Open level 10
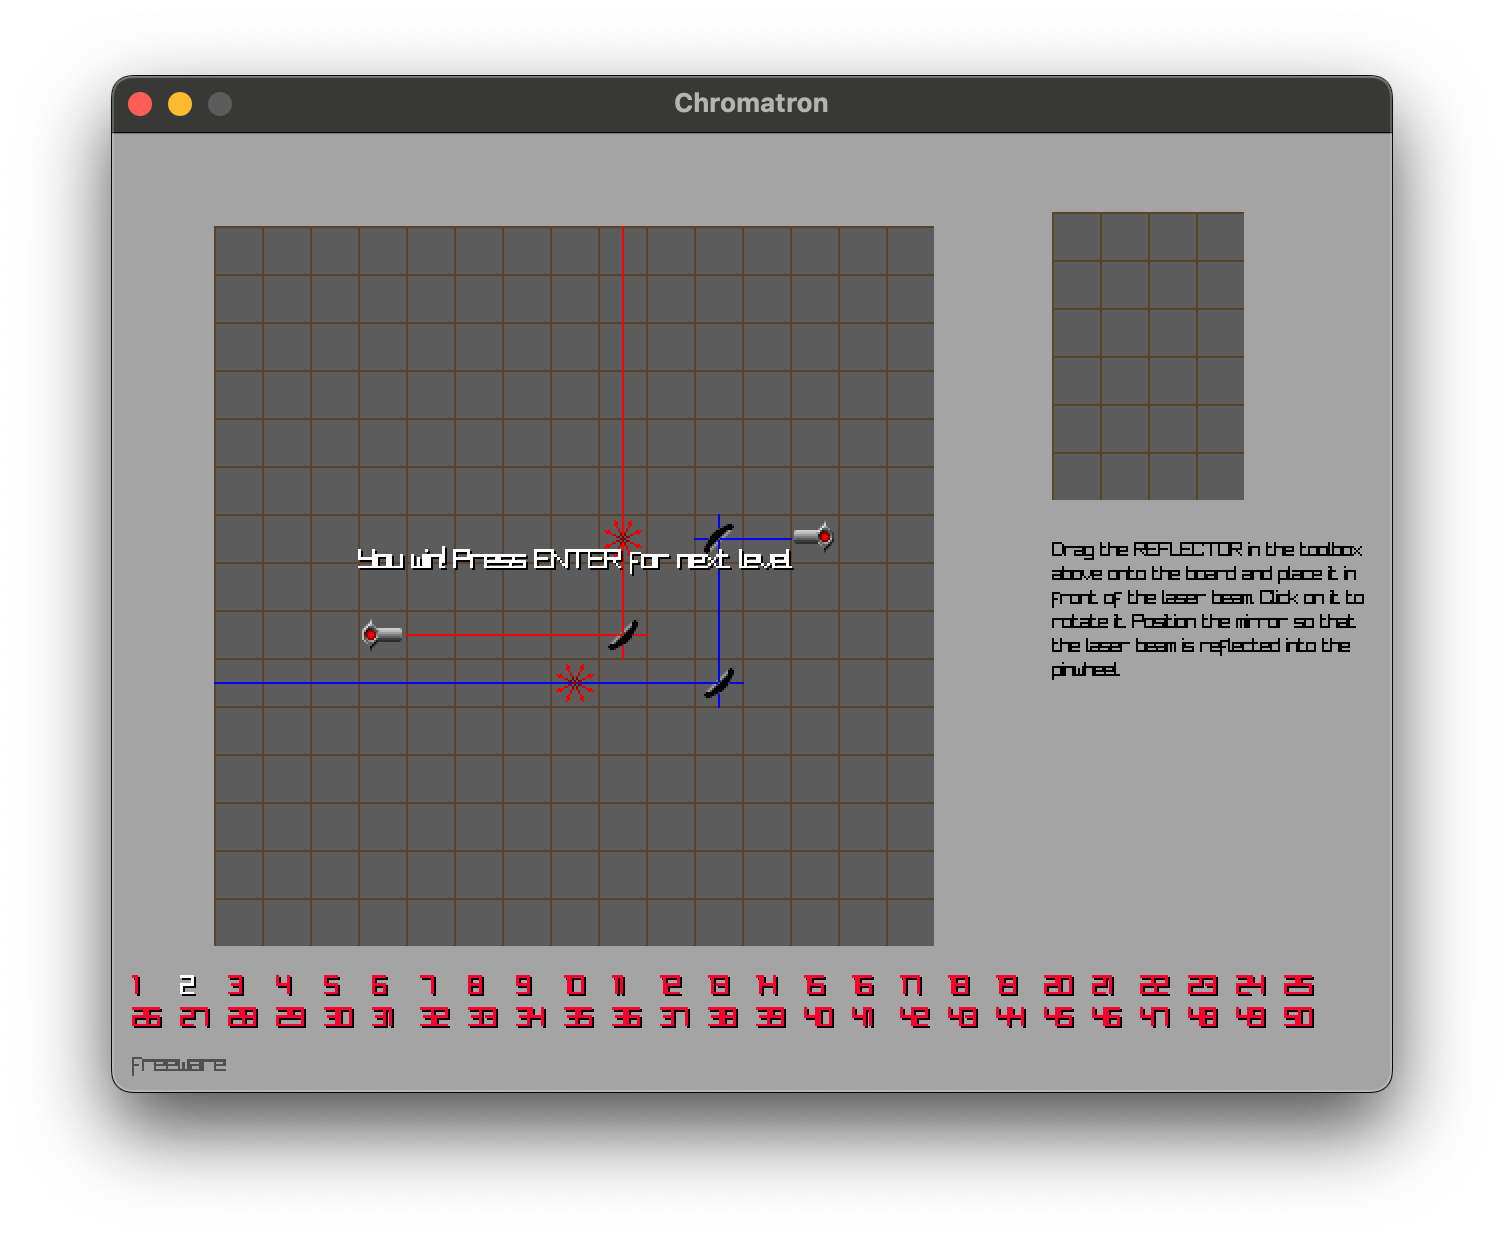 pos(575,985)
